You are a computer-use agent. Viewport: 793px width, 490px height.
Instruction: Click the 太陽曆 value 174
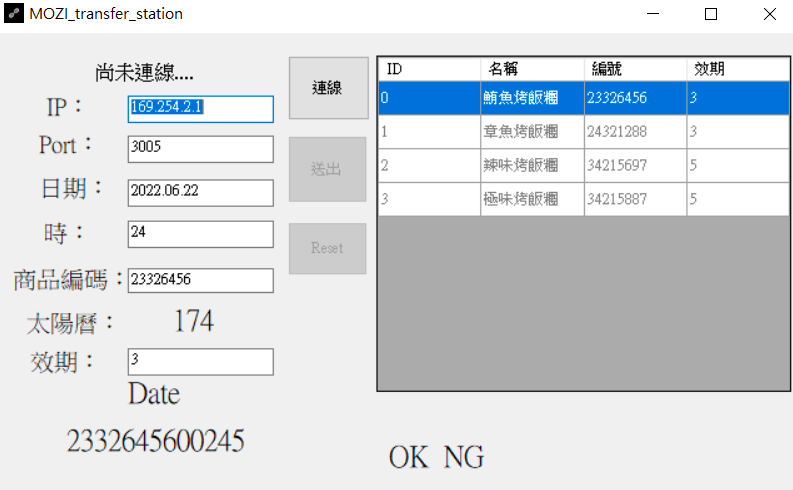194,321
